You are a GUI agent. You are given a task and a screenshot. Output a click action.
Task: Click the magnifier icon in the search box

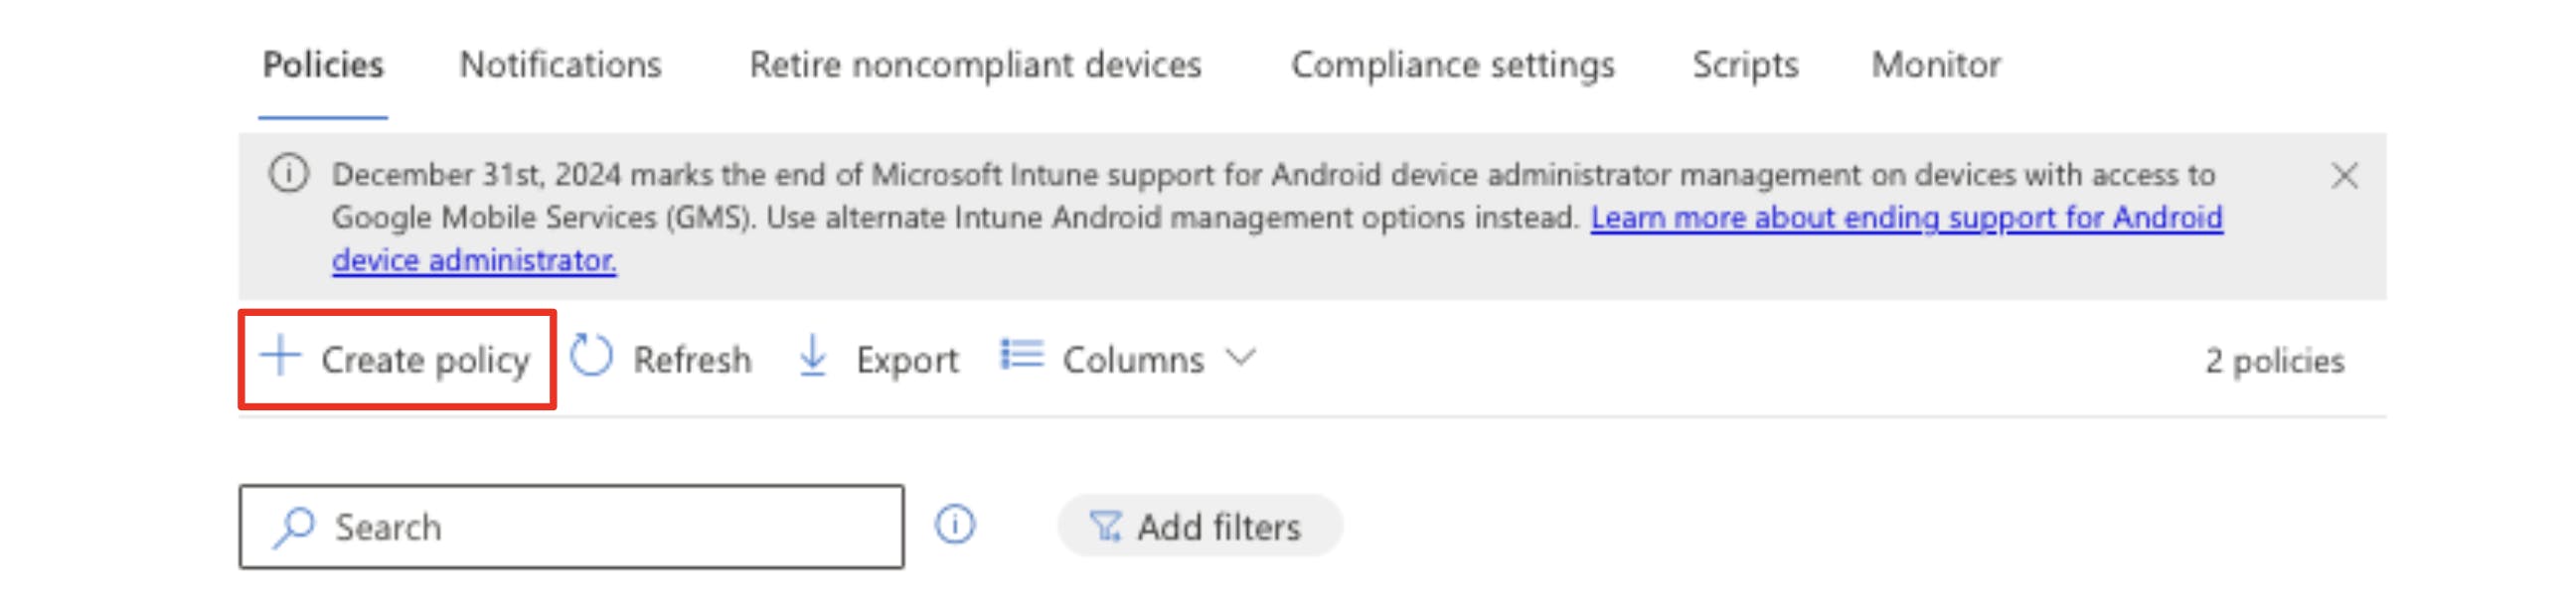click(x=294, y=527)
